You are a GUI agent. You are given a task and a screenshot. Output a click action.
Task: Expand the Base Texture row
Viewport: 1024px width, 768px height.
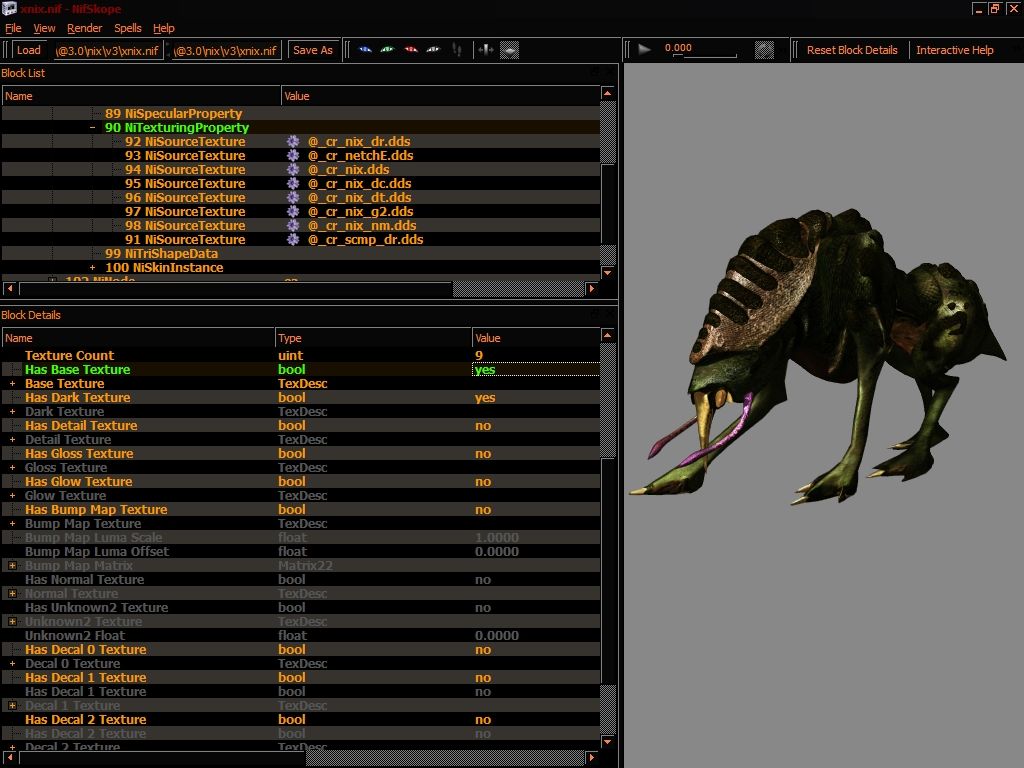point(12,384)
